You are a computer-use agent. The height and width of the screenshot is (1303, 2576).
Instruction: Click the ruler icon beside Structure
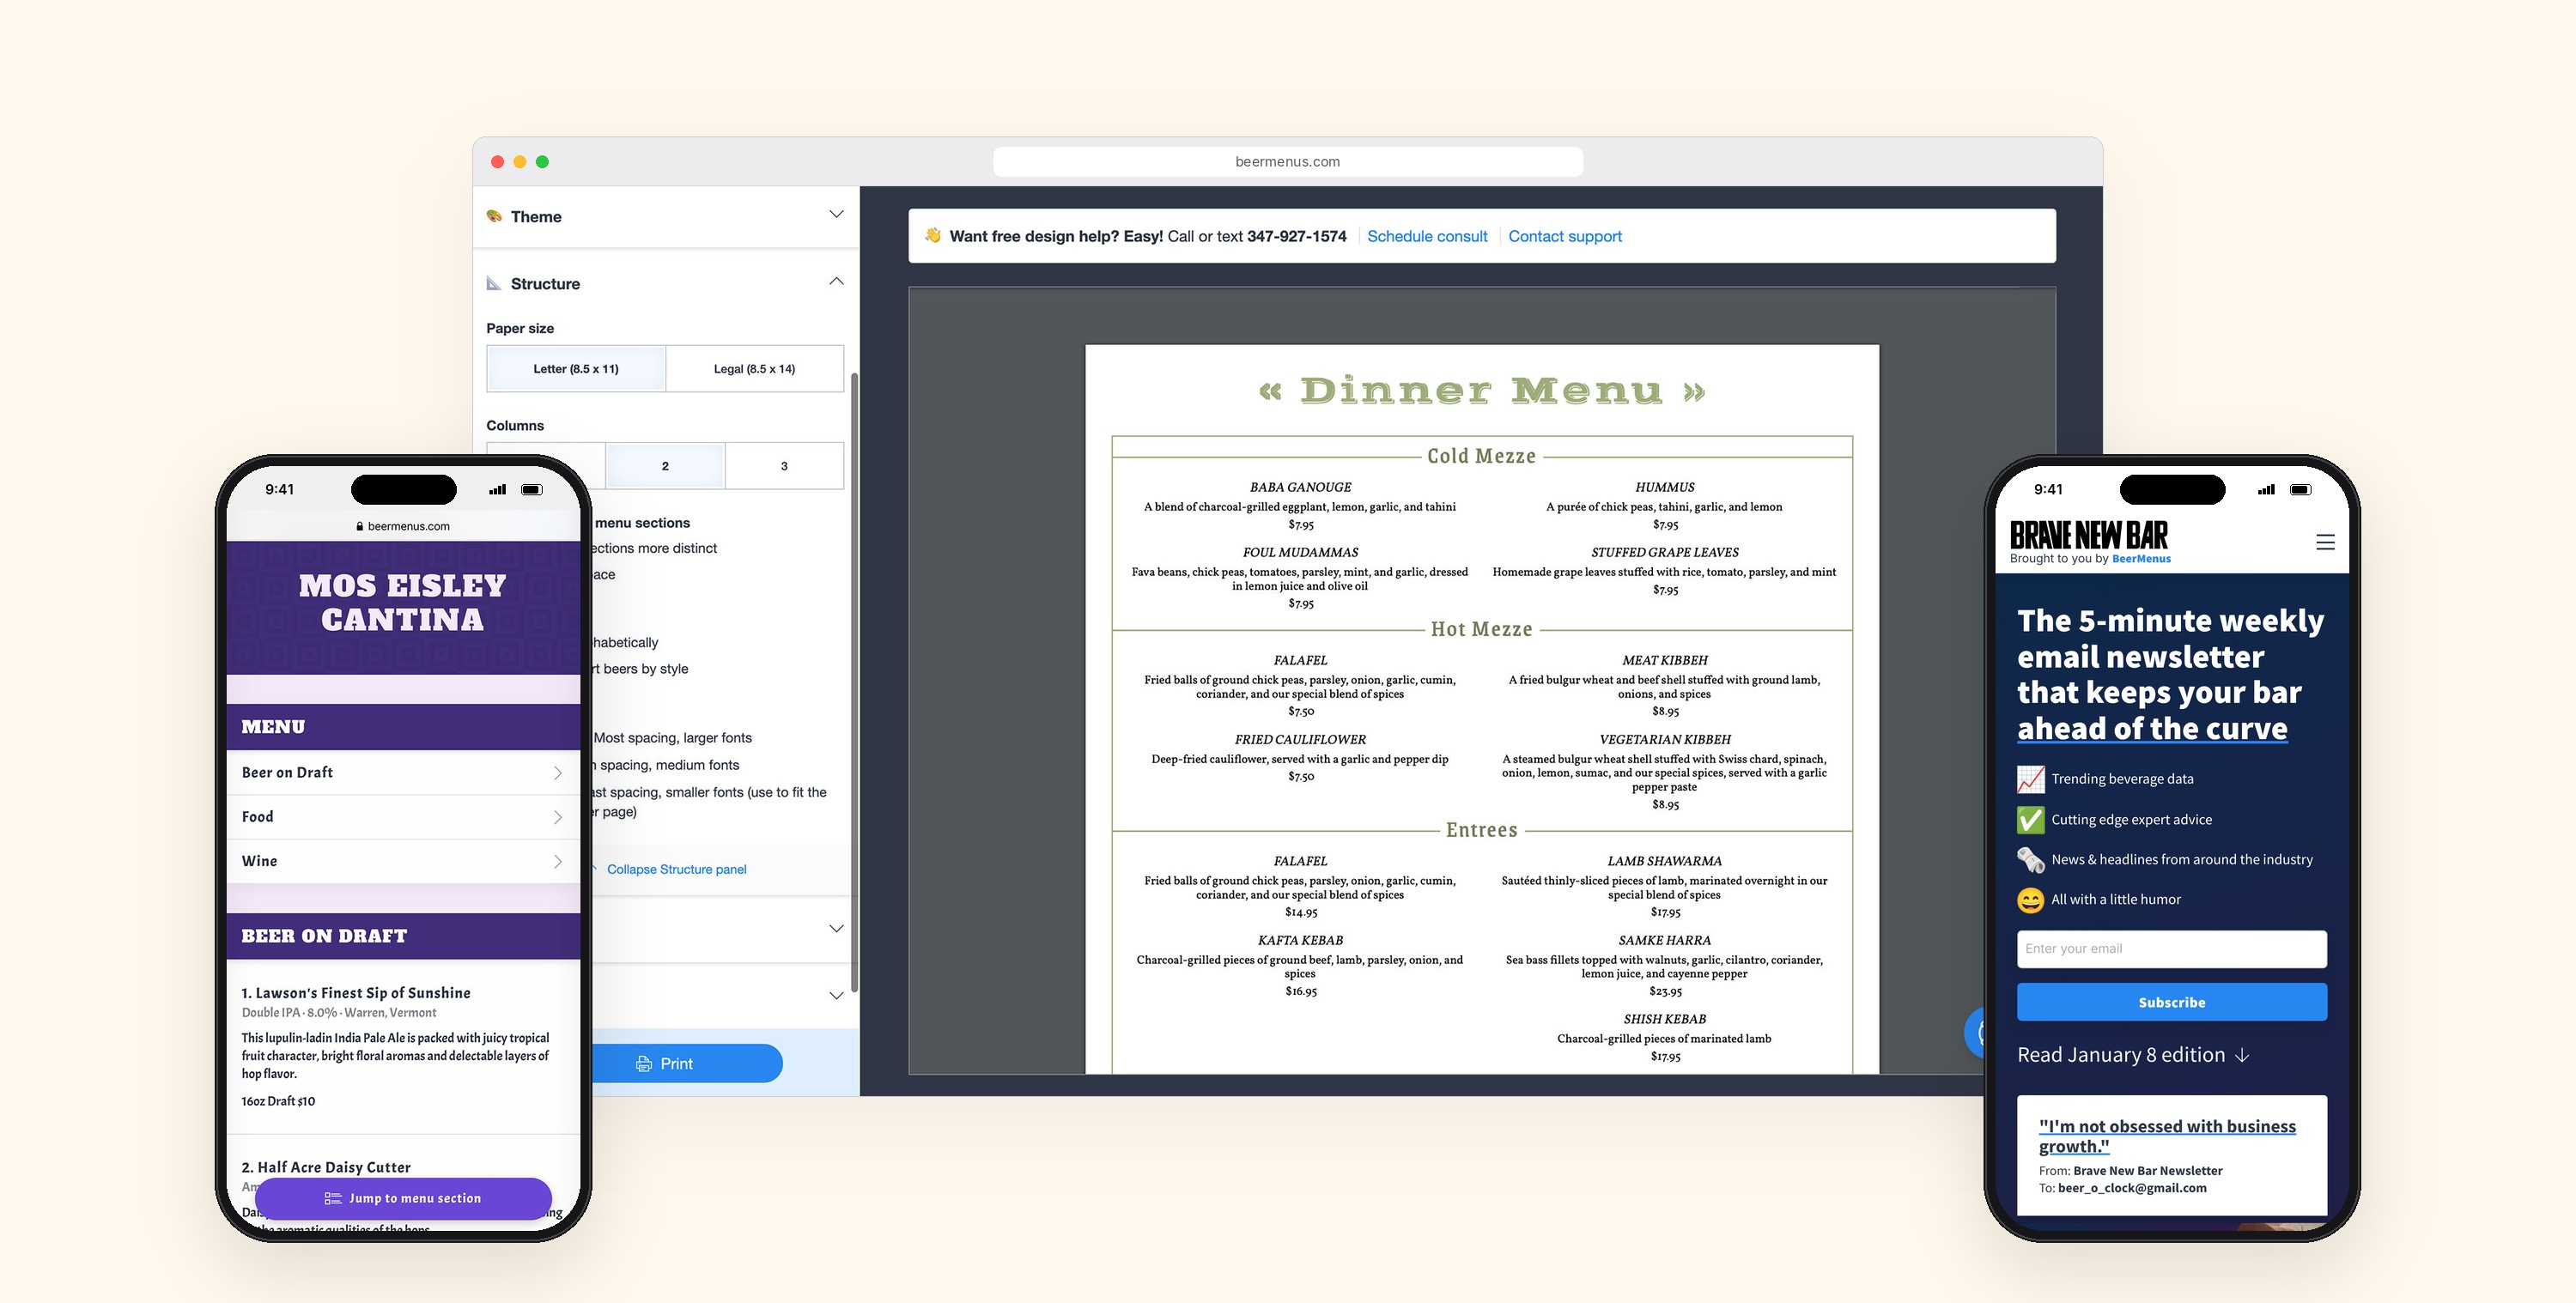pyautogui.click(x=493, y=283)
